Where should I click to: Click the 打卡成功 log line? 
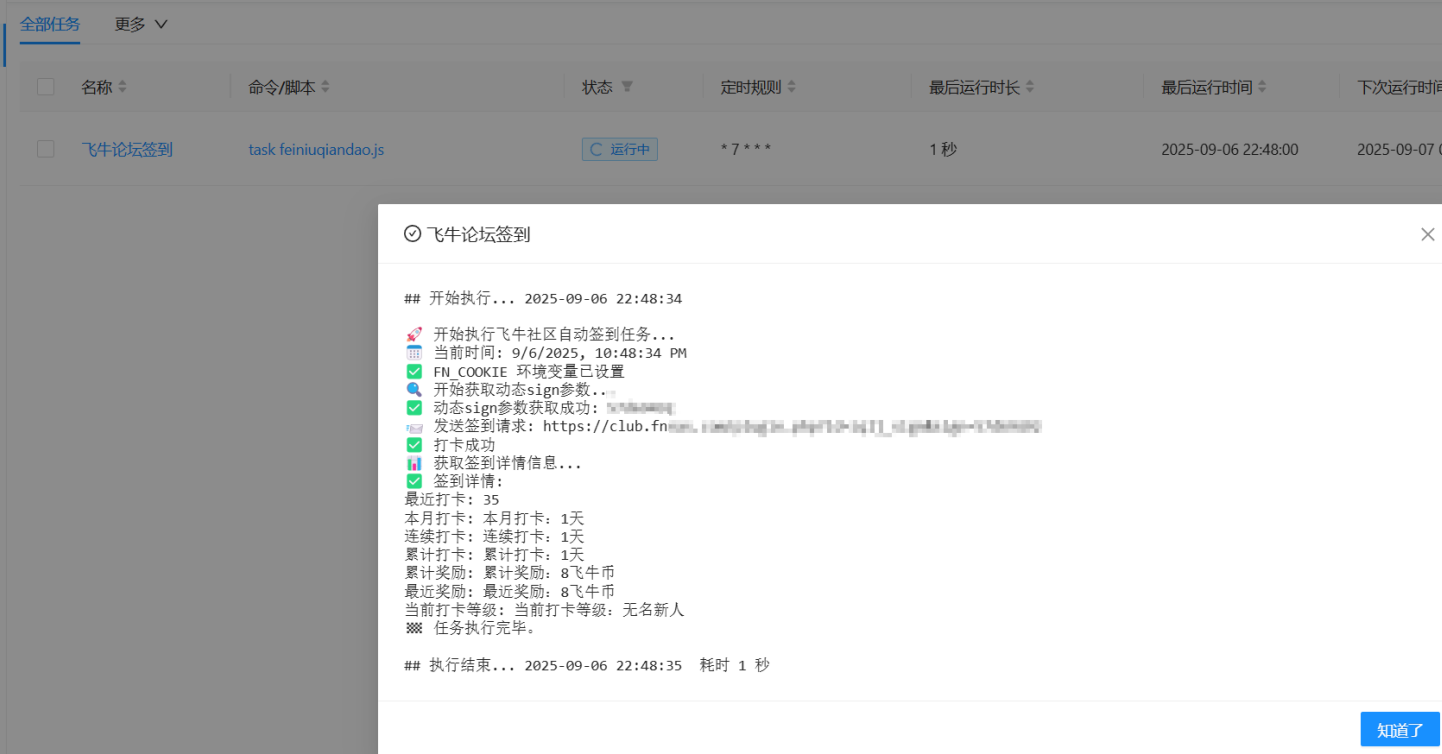point(450,444)
